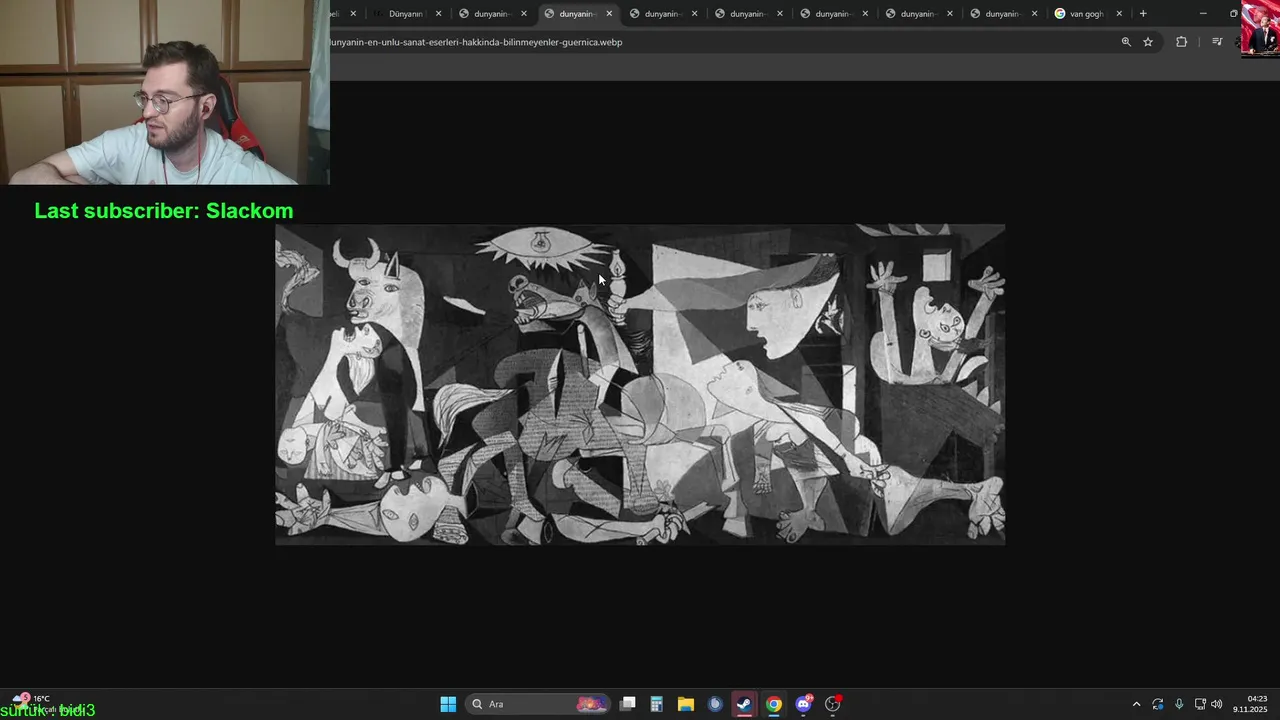The height and width of the screenshot is (720, 1280).
Task: Click the guernica.webp address bar URL
Action: [x=476, y=42]
